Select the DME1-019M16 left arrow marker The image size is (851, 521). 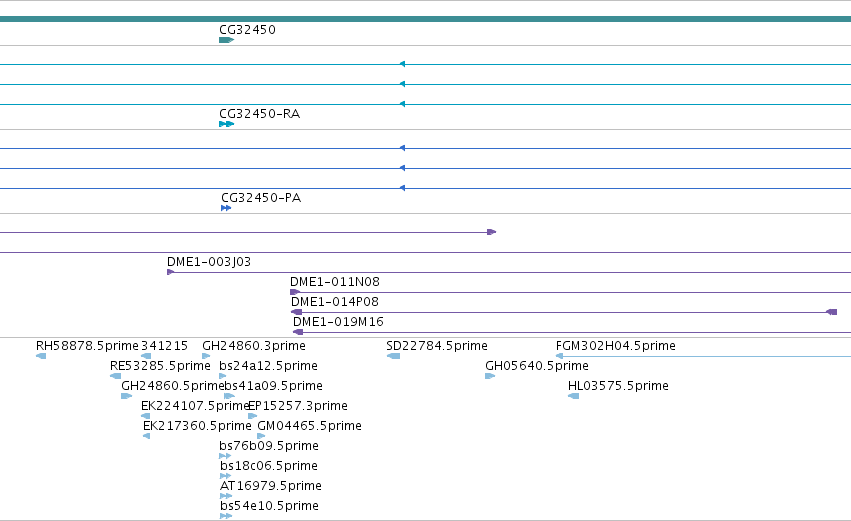pos(298,333)
